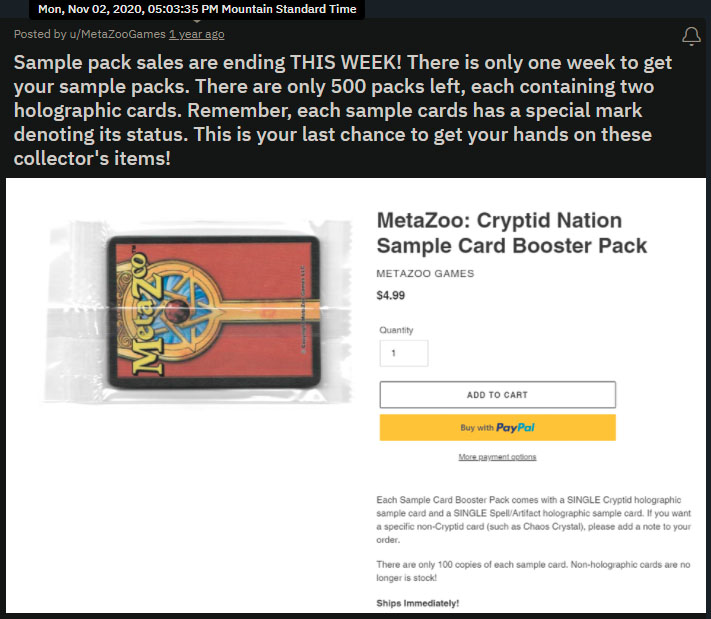The image size is (711, 619).
Task: Click the PayPal logo inside the yellow button
Action: (x=515, y=428)
